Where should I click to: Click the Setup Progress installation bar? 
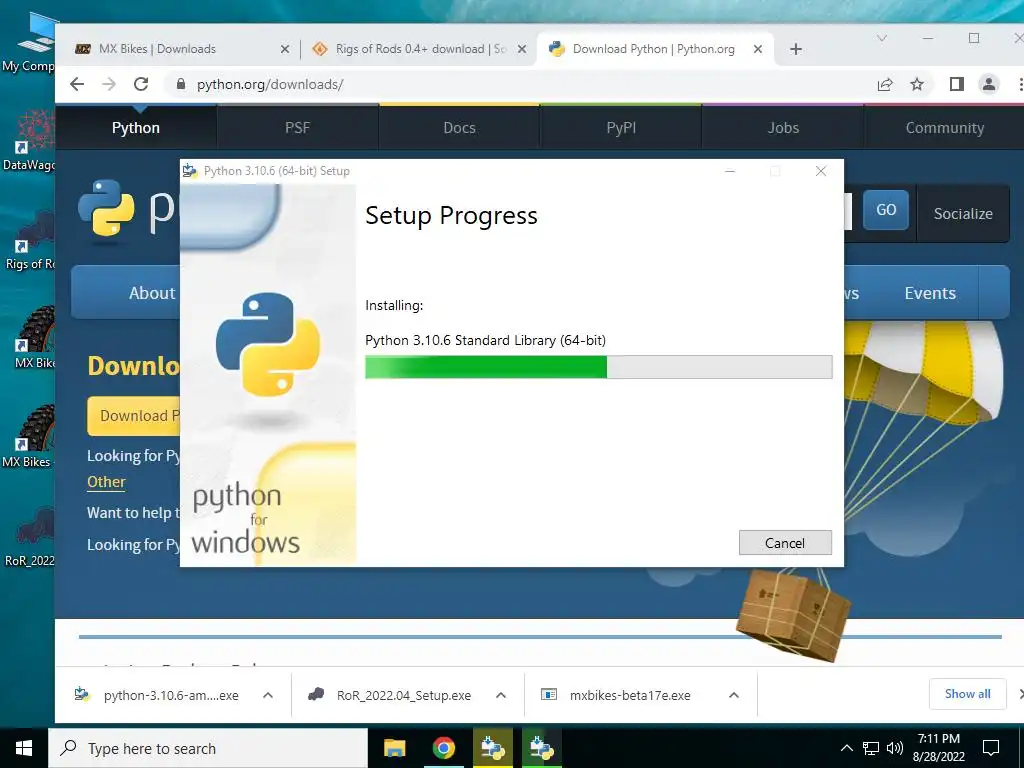pos(598,367)
